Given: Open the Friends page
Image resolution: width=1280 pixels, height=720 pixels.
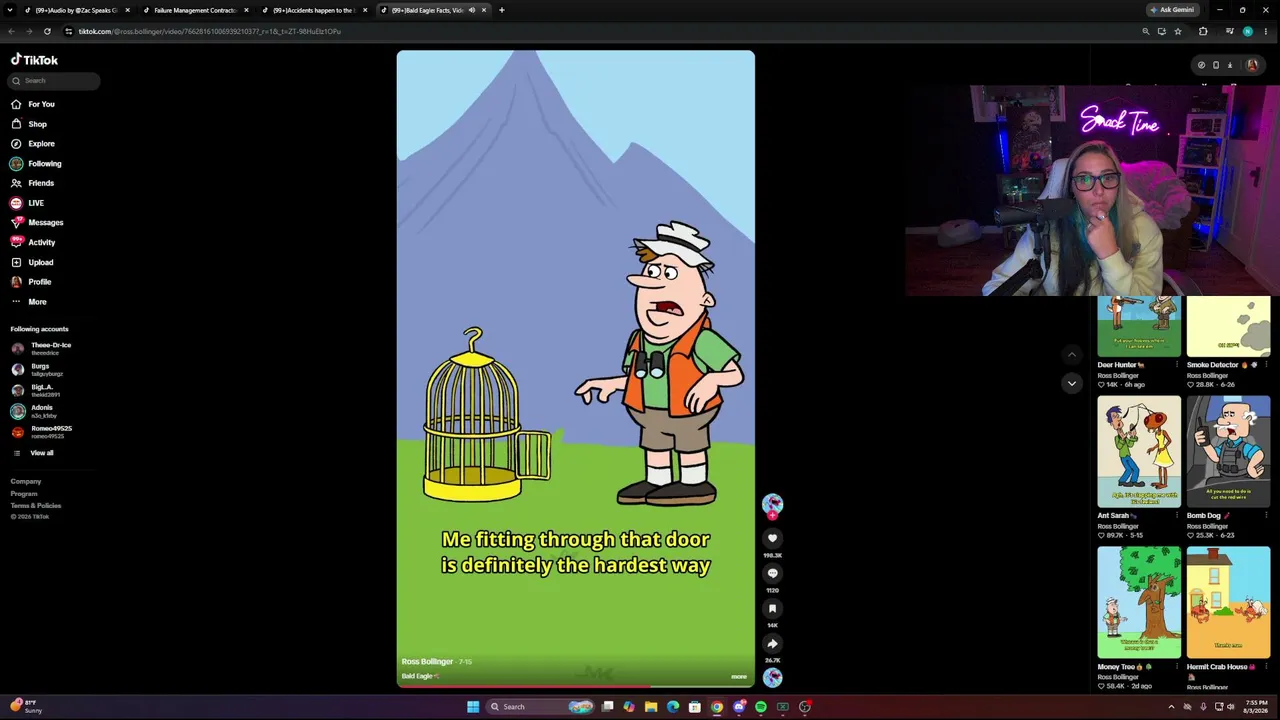Looking at the screenshot, I should pyautogui.click(x=32, y=183).
